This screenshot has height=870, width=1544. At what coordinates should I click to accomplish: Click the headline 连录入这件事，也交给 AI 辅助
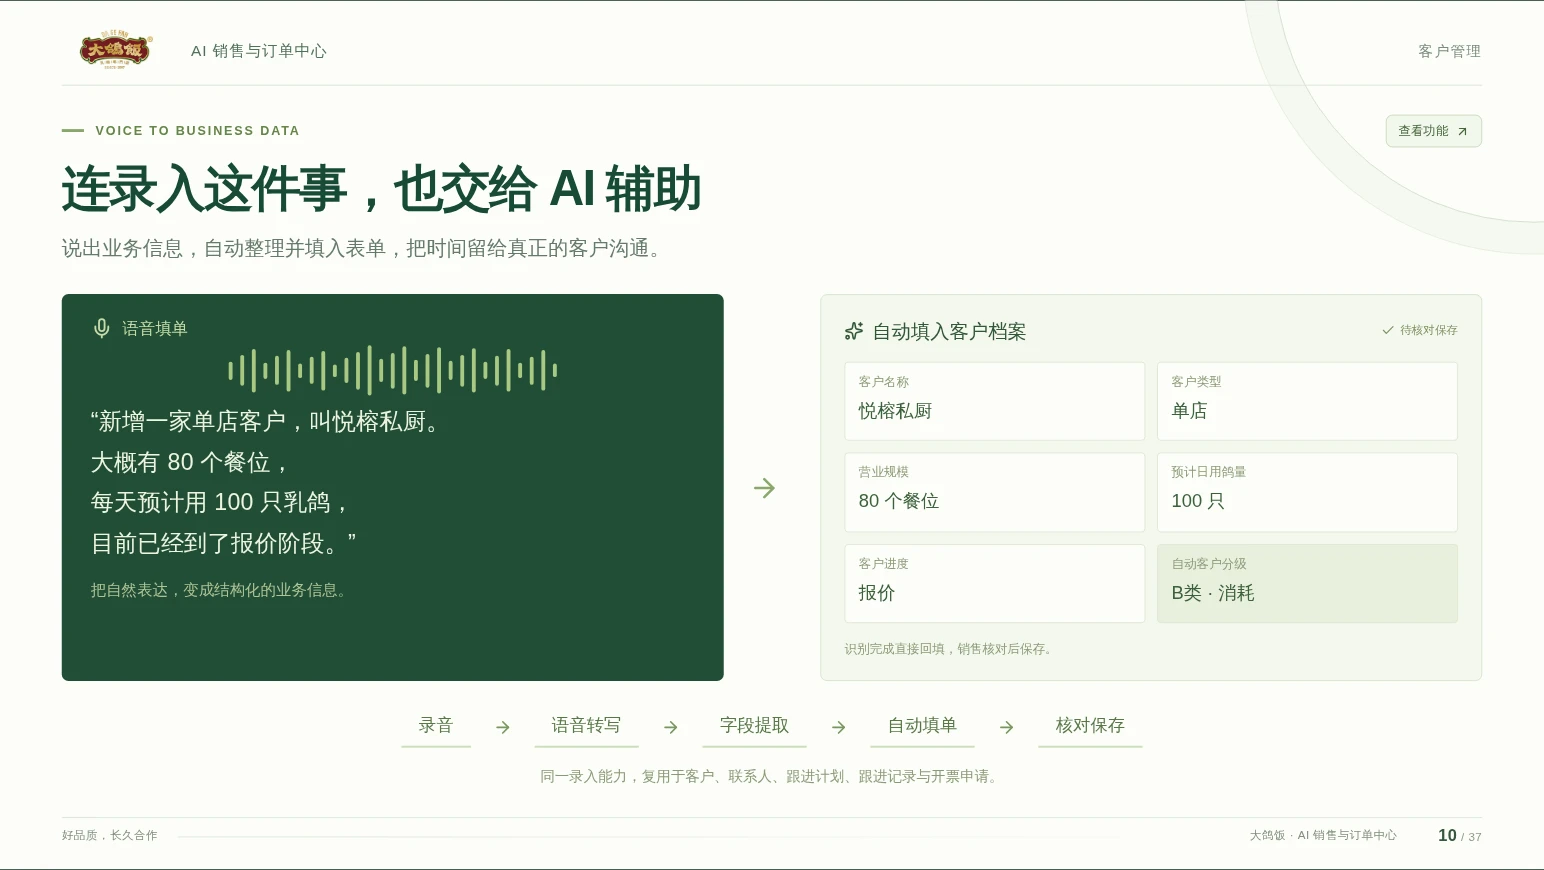pyautogui.click(x=381, y=189)
